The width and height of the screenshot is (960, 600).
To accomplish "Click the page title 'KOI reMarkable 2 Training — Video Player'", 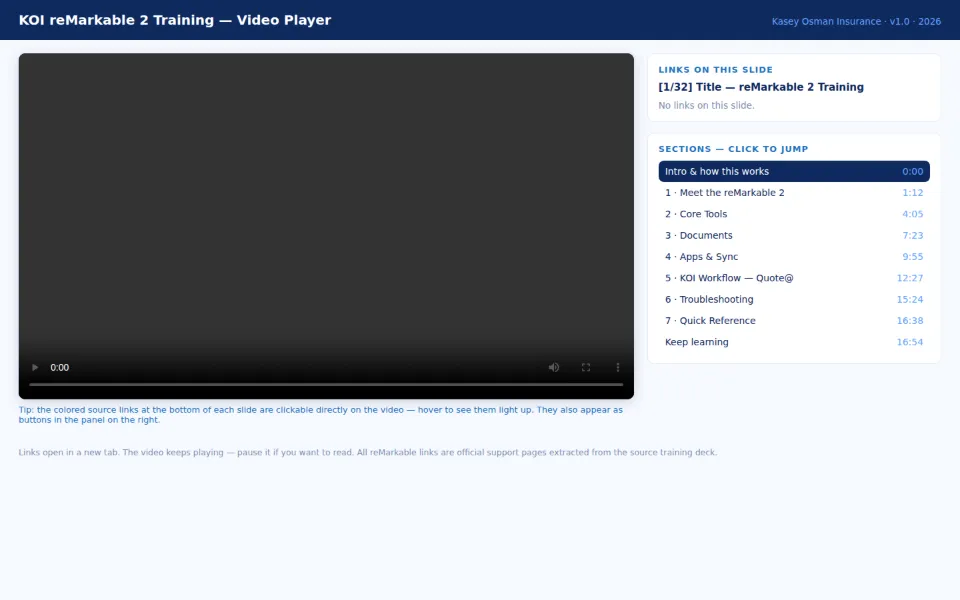I will [175, 20].
